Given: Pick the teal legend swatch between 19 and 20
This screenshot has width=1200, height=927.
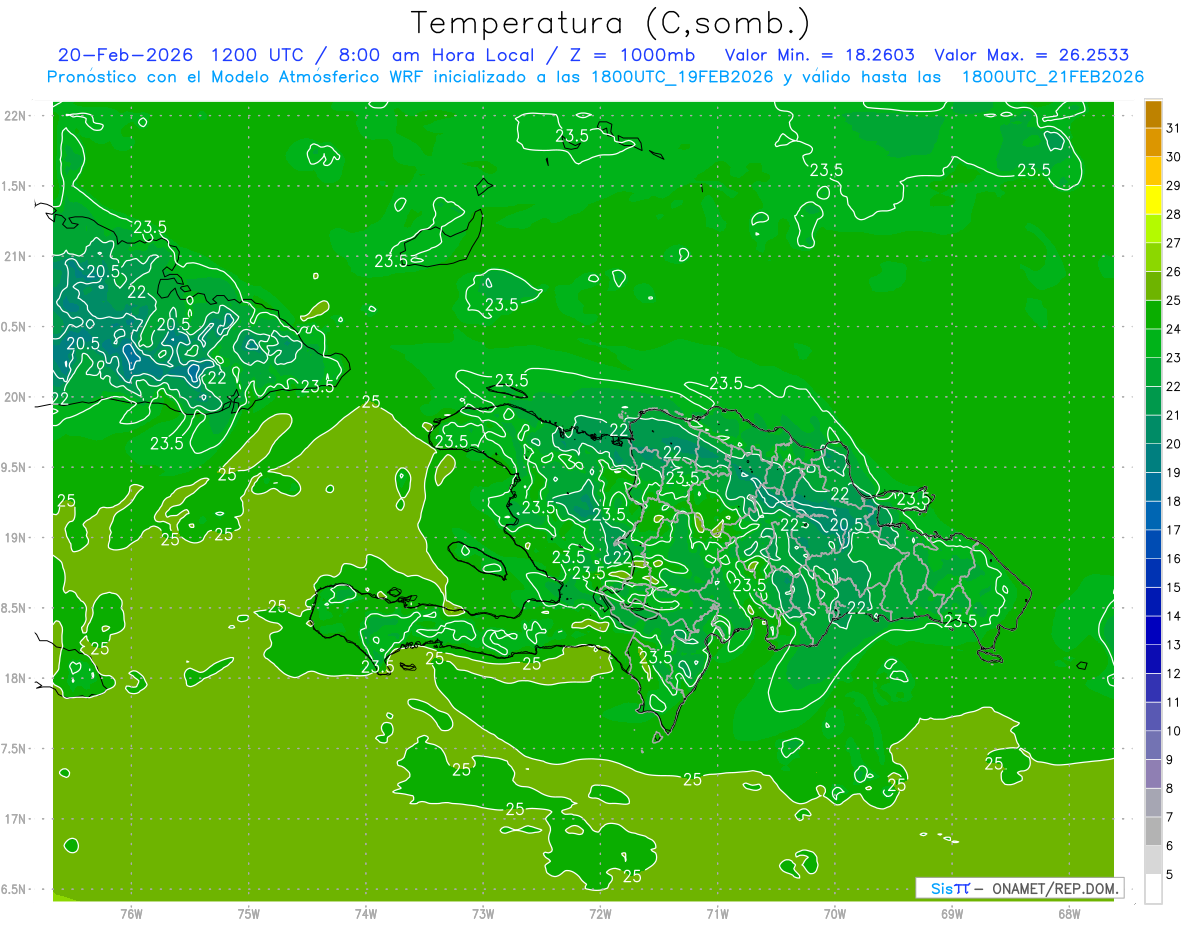Looking at the screenshot, I should click(x=1153, y=458).
